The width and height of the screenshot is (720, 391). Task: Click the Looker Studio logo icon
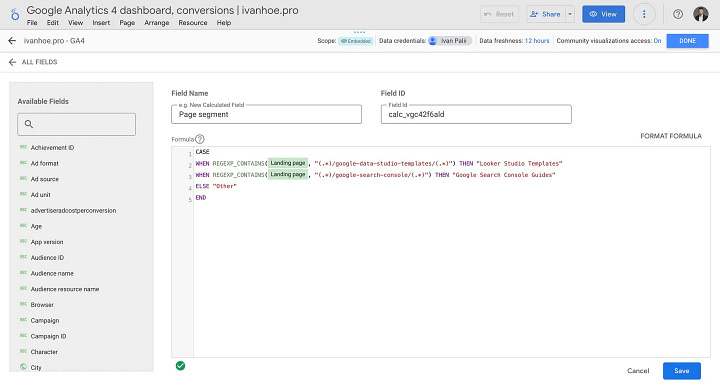click(x=15, y=15)
